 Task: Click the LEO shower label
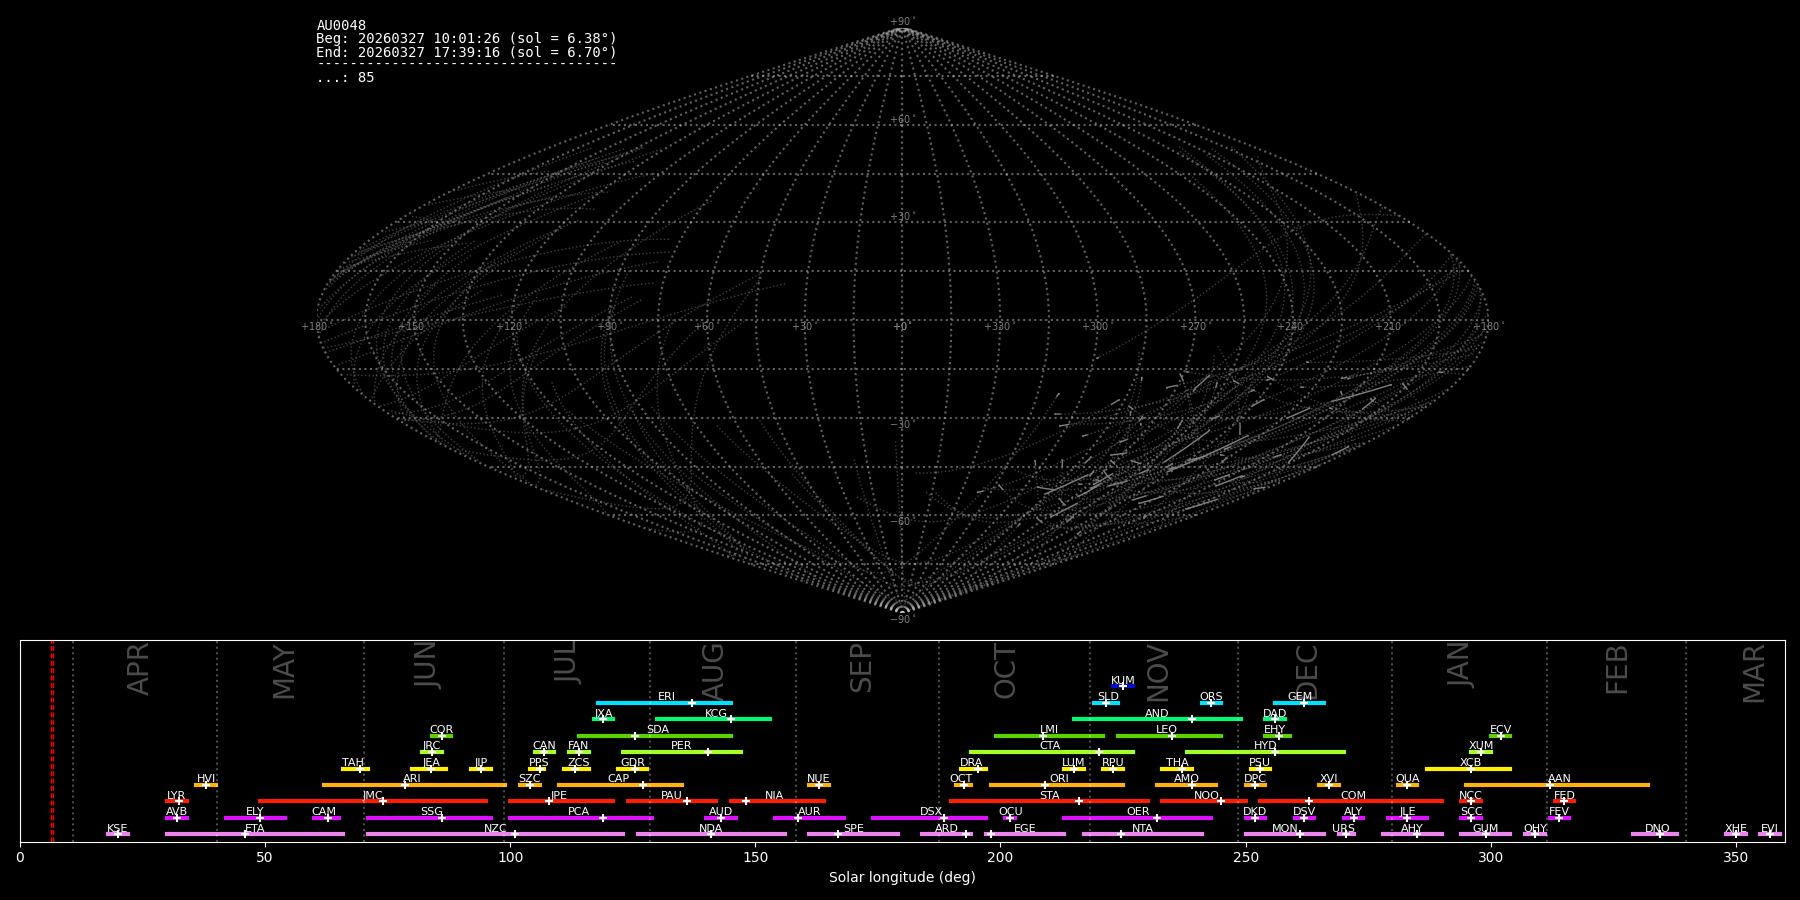[1167, 730]
